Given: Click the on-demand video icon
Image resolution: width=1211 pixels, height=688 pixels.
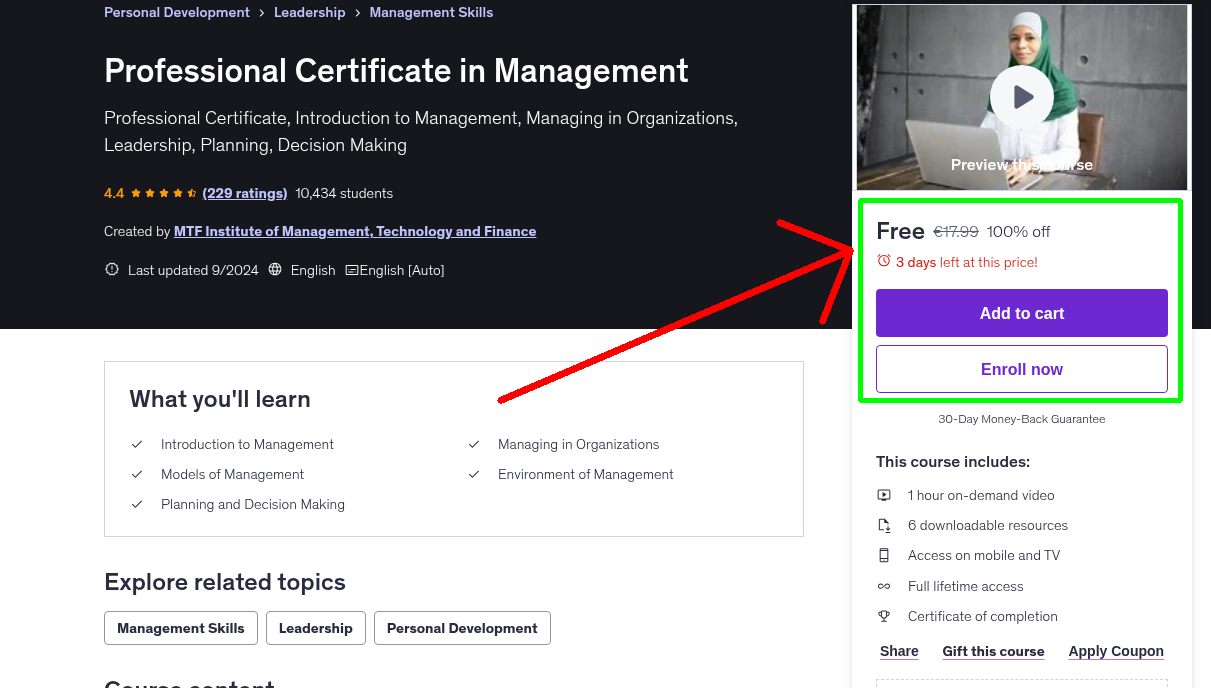Looking at the screenshot, I should (884, 495).
